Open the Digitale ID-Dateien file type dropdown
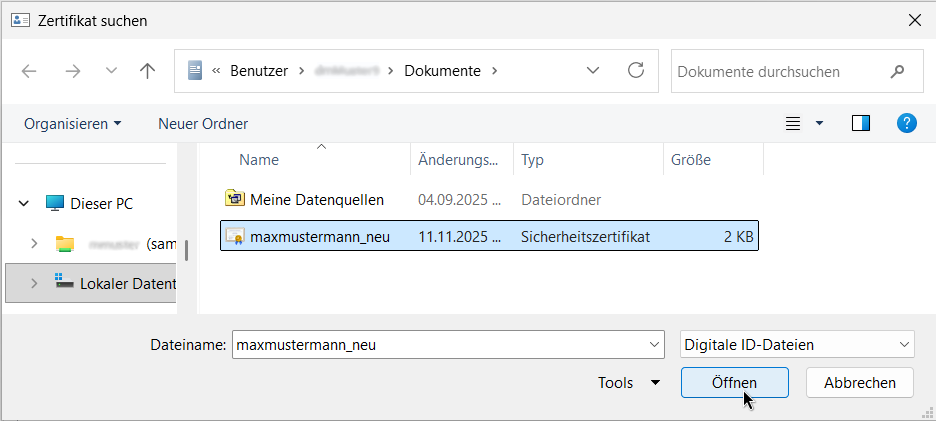Viewport: 936px width, 421px height. (x=797, y=345)
